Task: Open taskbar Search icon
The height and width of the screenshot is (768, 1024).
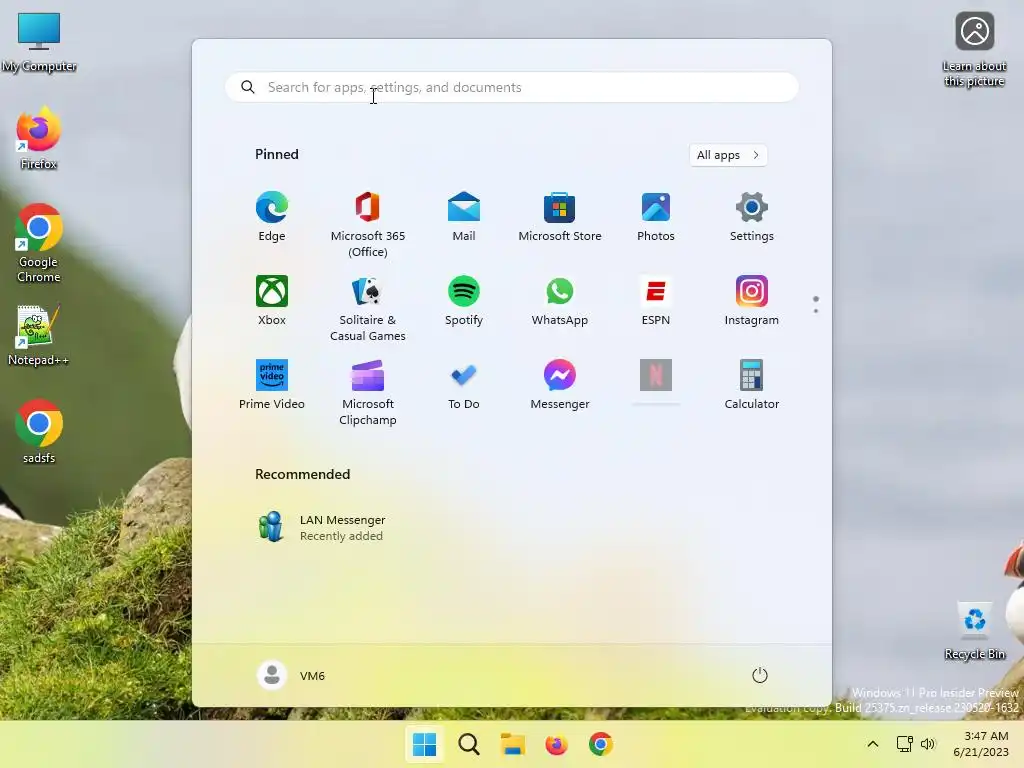Action: (469, 744)
